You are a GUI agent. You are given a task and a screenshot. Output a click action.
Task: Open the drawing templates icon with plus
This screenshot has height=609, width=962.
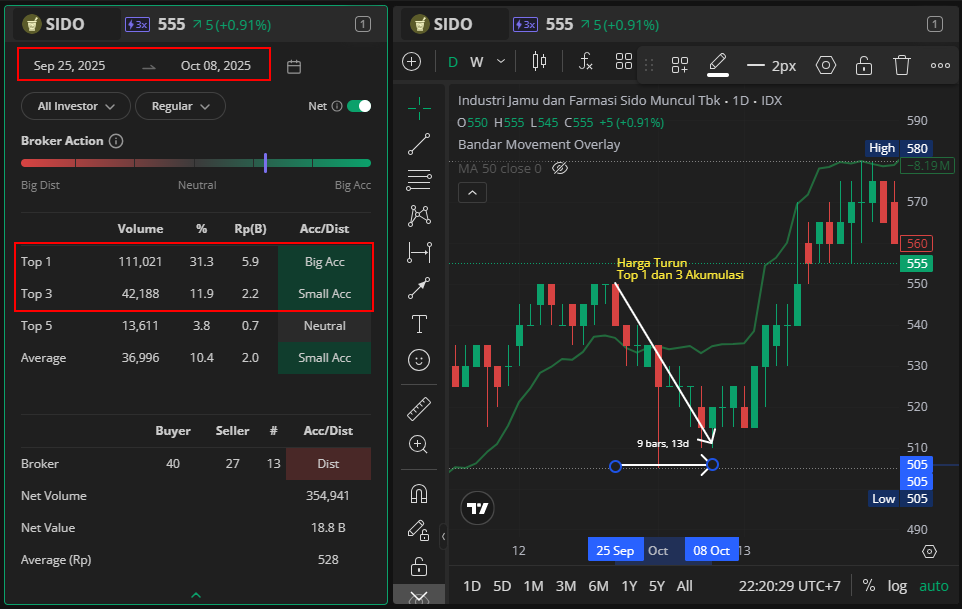pos(680,65)
